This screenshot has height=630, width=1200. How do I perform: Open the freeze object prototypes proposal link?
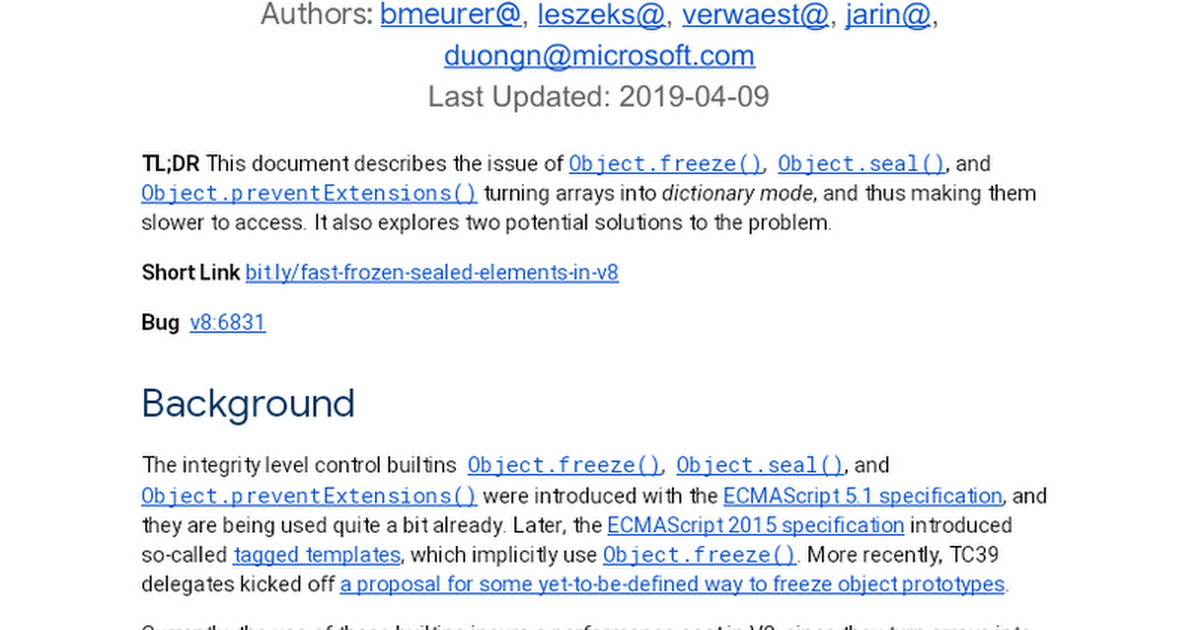[x=673, y=584]
